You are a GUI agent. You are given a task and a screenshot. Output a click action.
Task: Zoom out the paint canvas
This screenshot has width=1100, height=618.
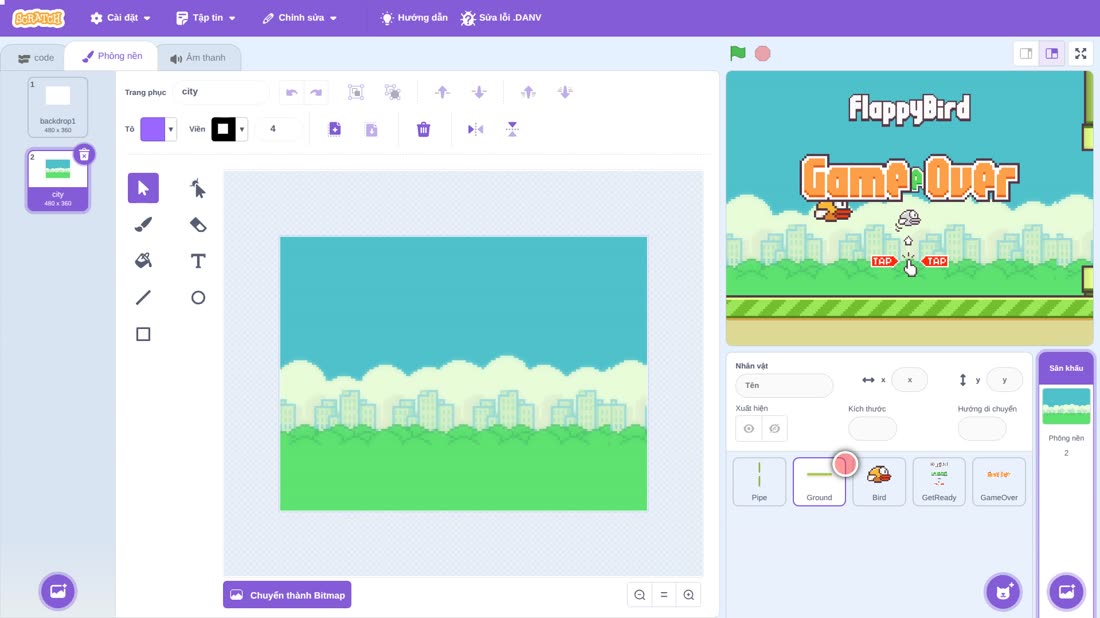[x=639, y=595]
